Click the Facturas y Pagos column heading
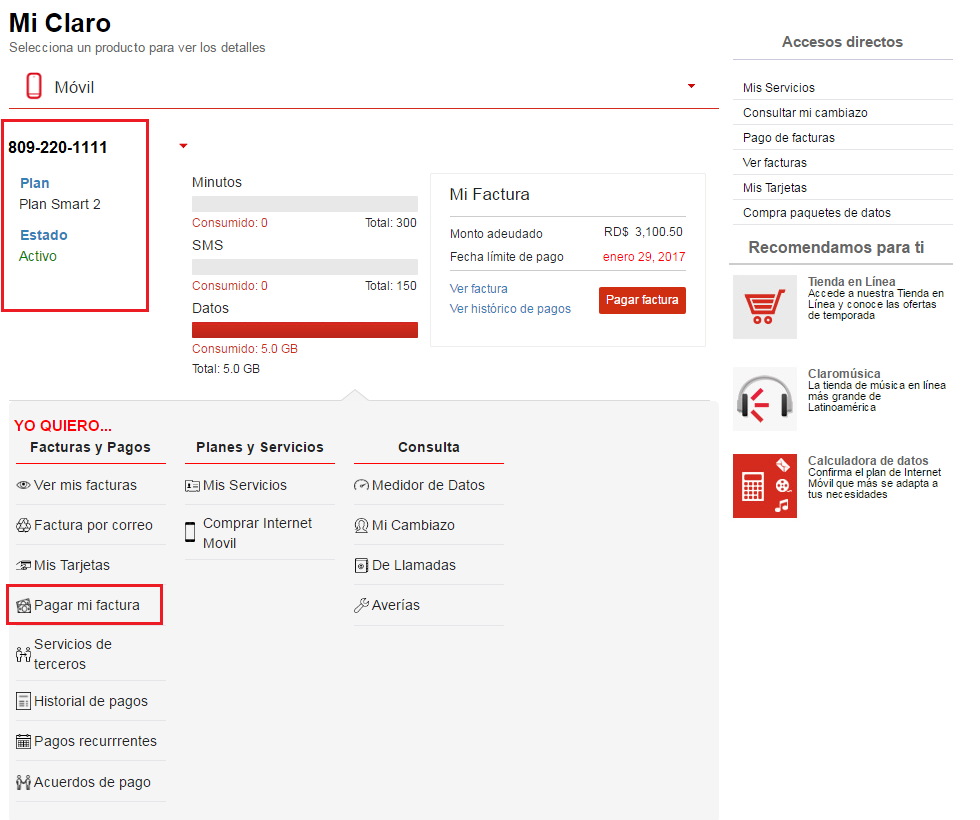Screen dimensions: 980x820 click(91, 447)
